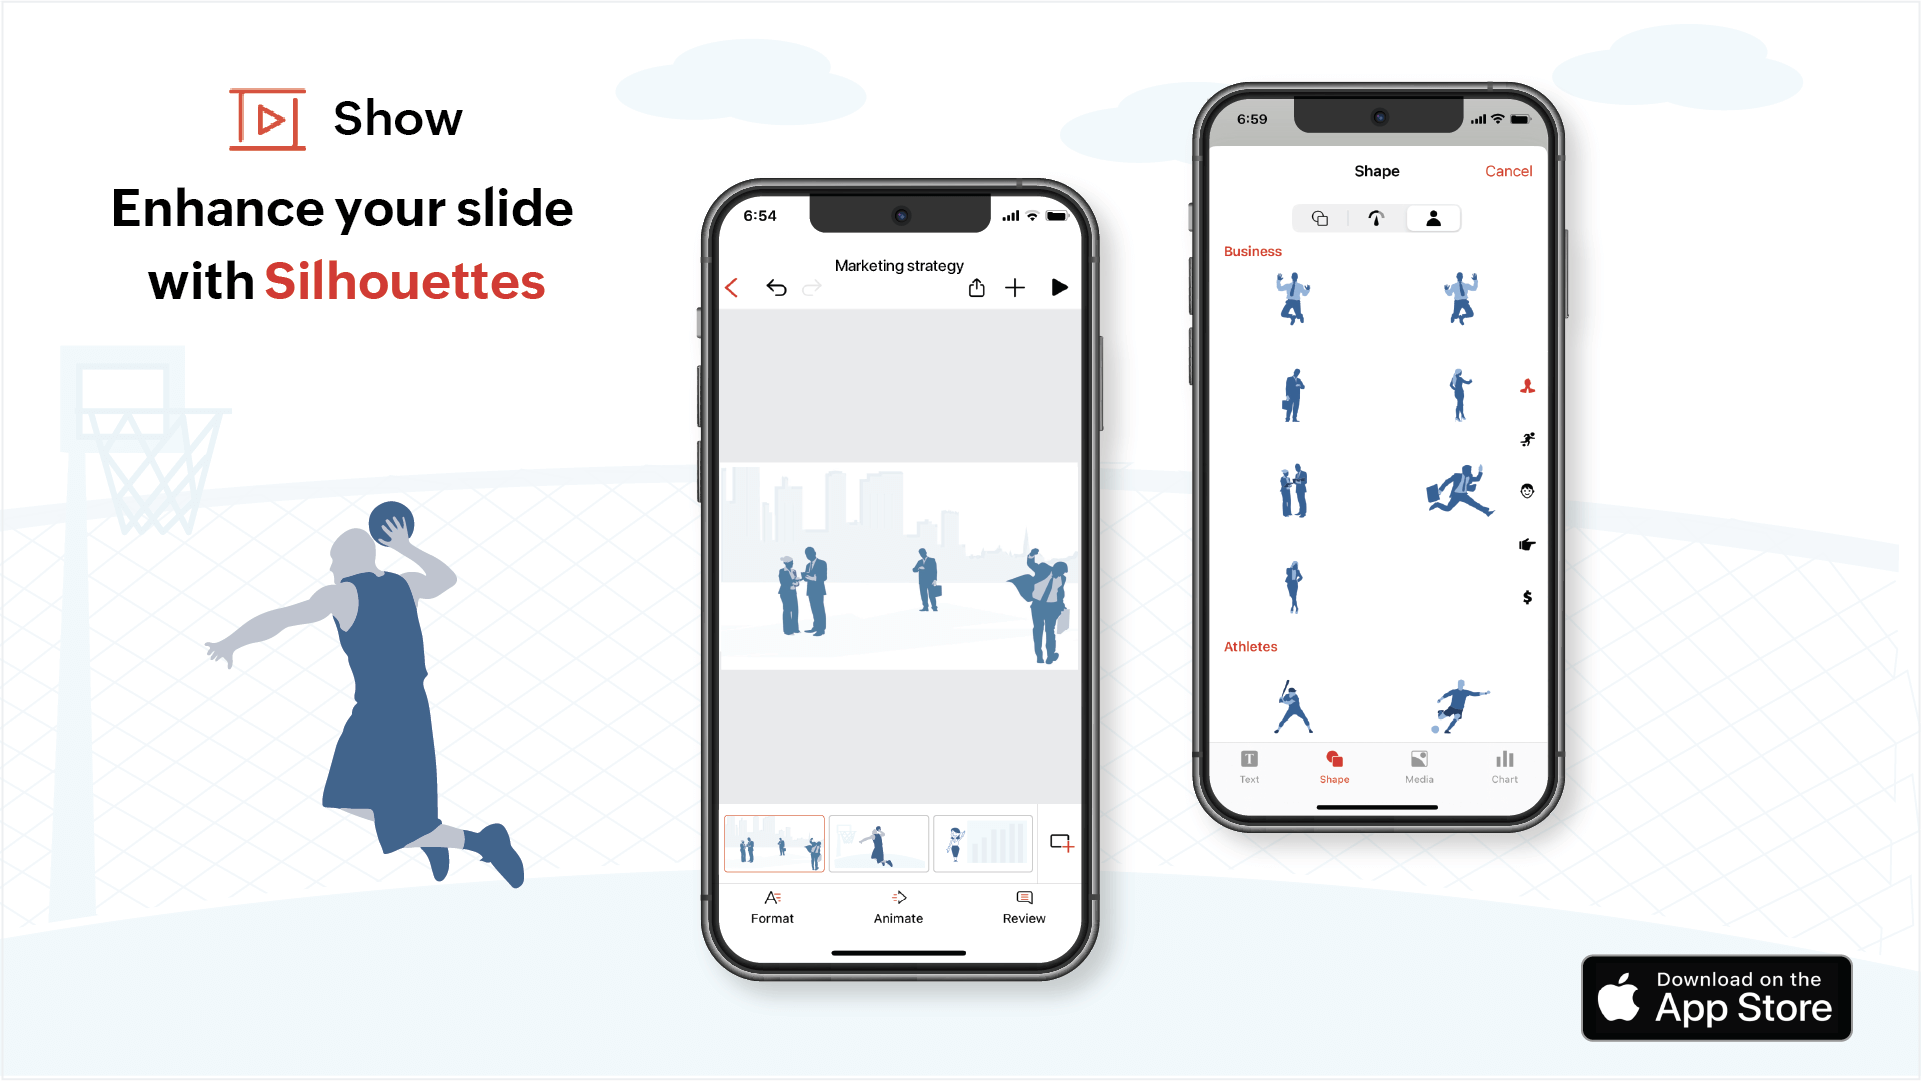
Task: Click the back arrow navigation icon
Action: point(731,289)
